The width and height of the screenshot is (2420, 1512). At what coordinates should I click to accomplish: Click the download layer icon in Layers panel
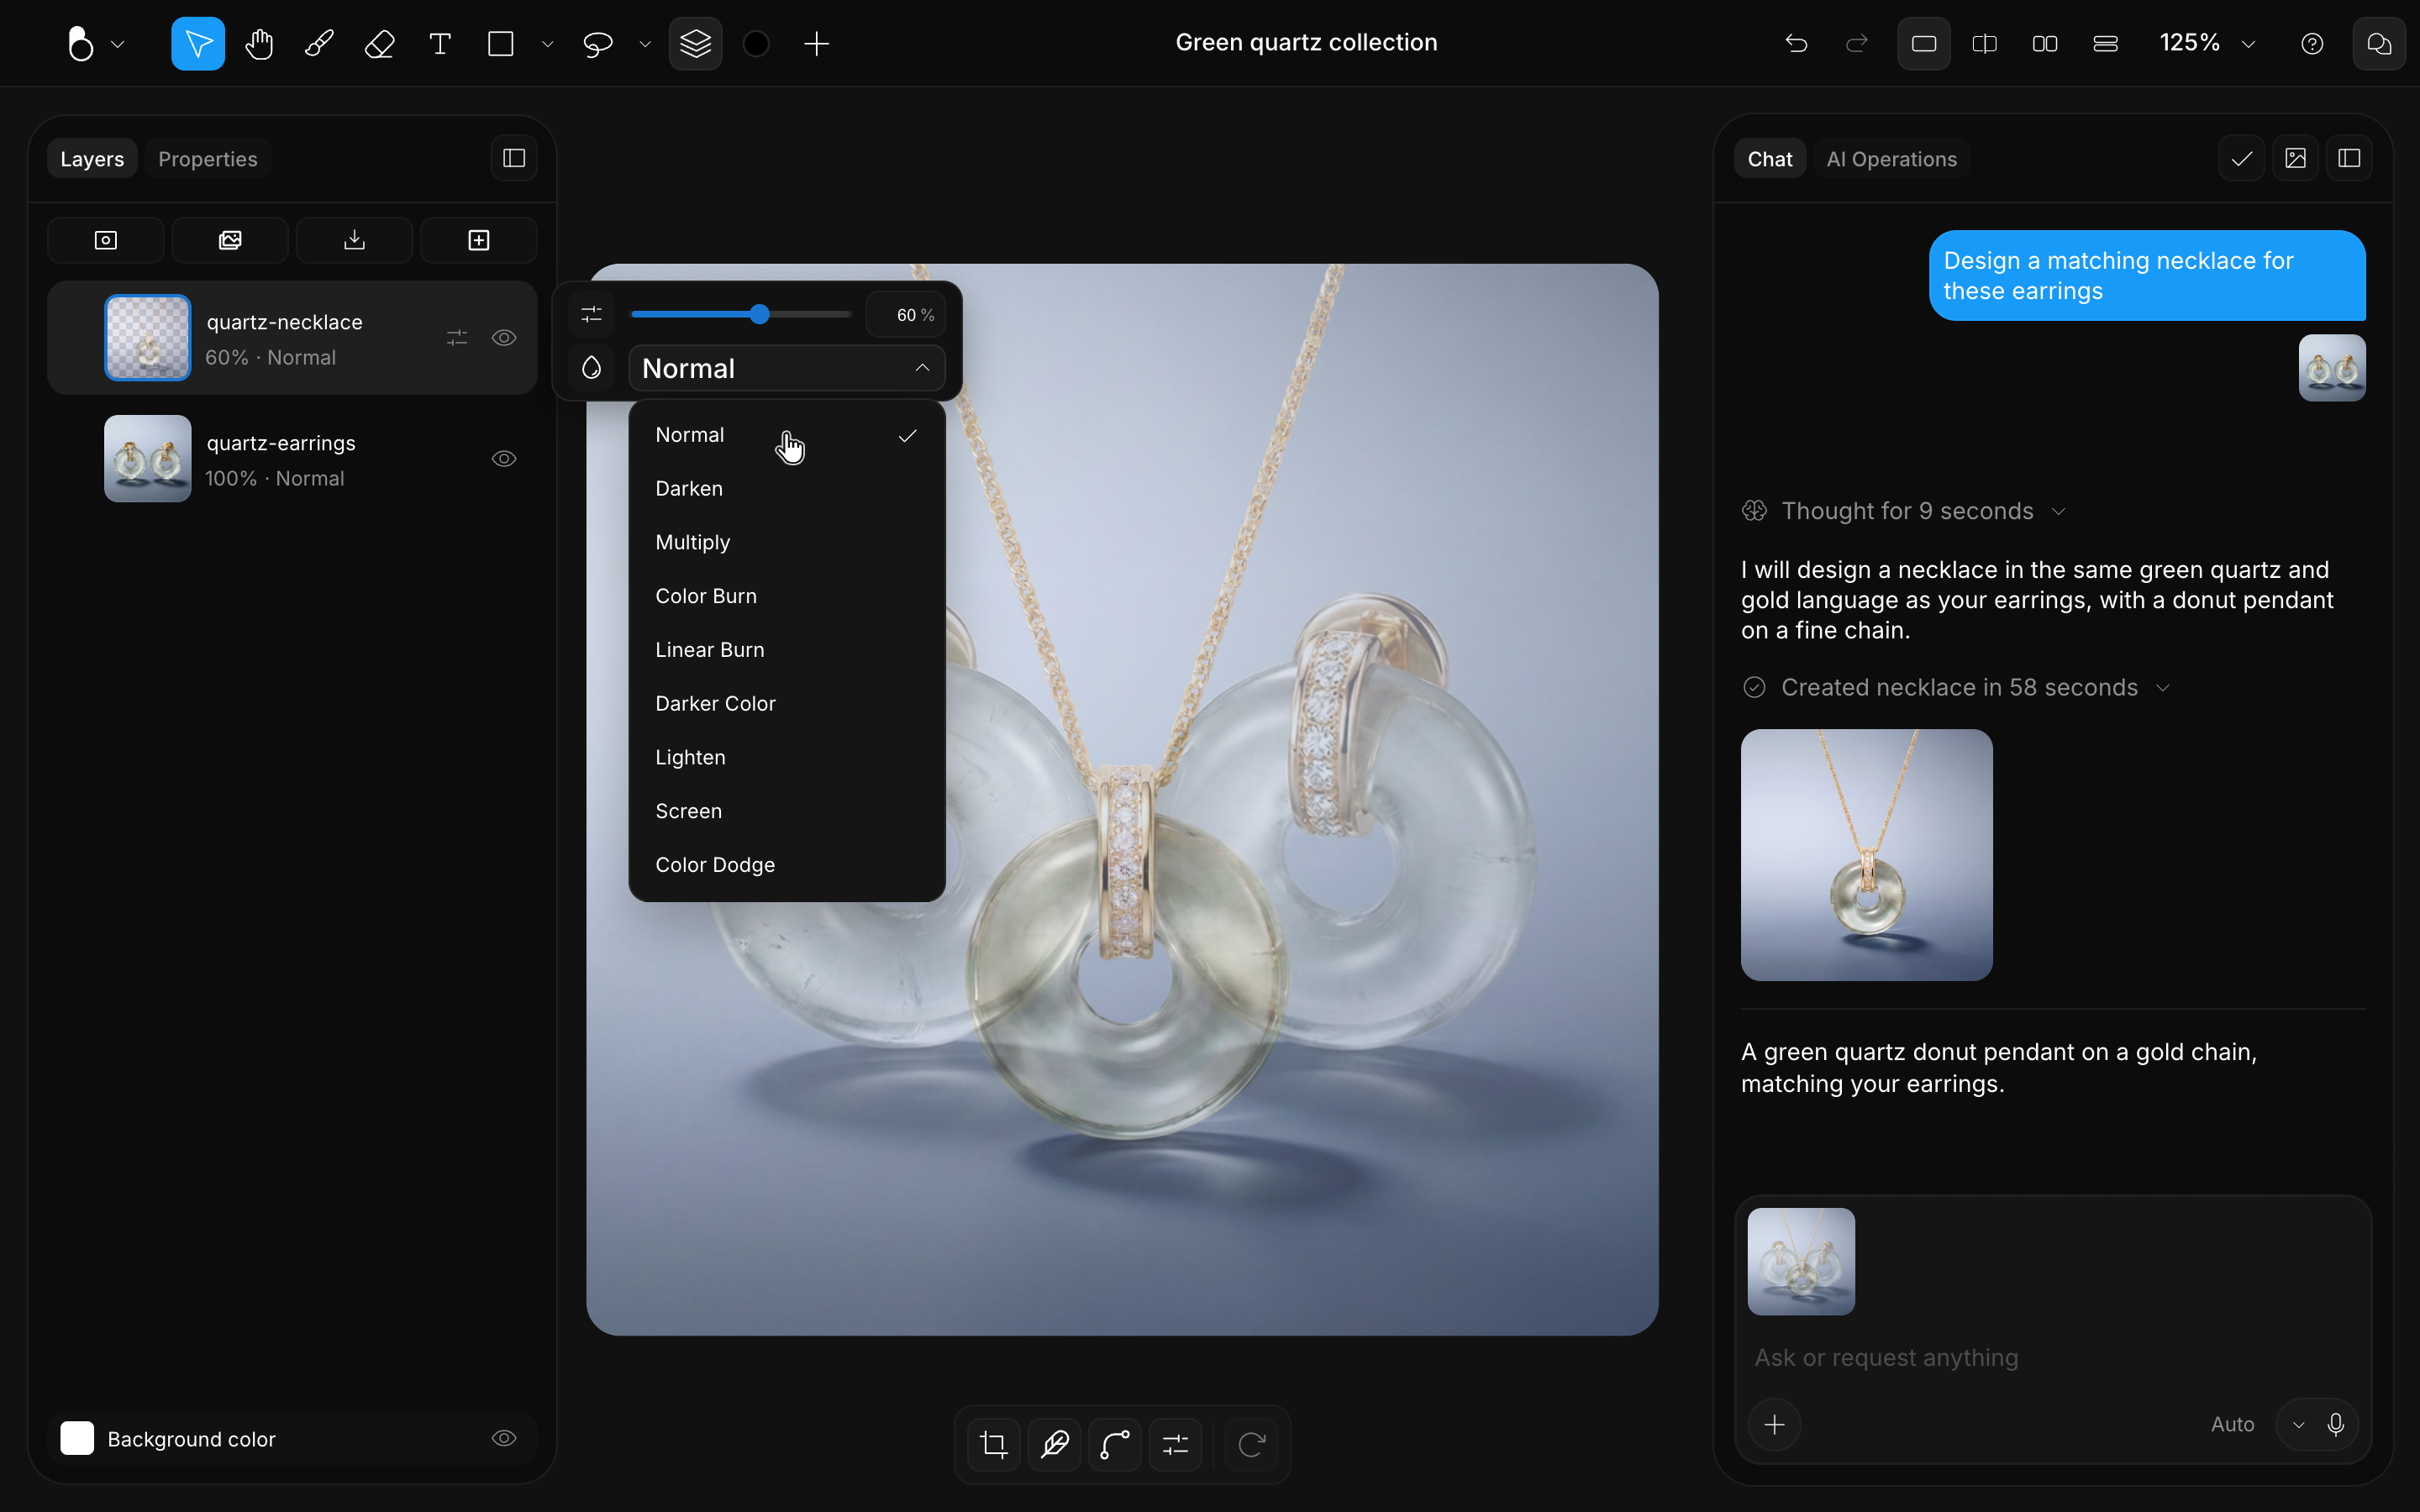pyautogui.click(x=355, y=240)
